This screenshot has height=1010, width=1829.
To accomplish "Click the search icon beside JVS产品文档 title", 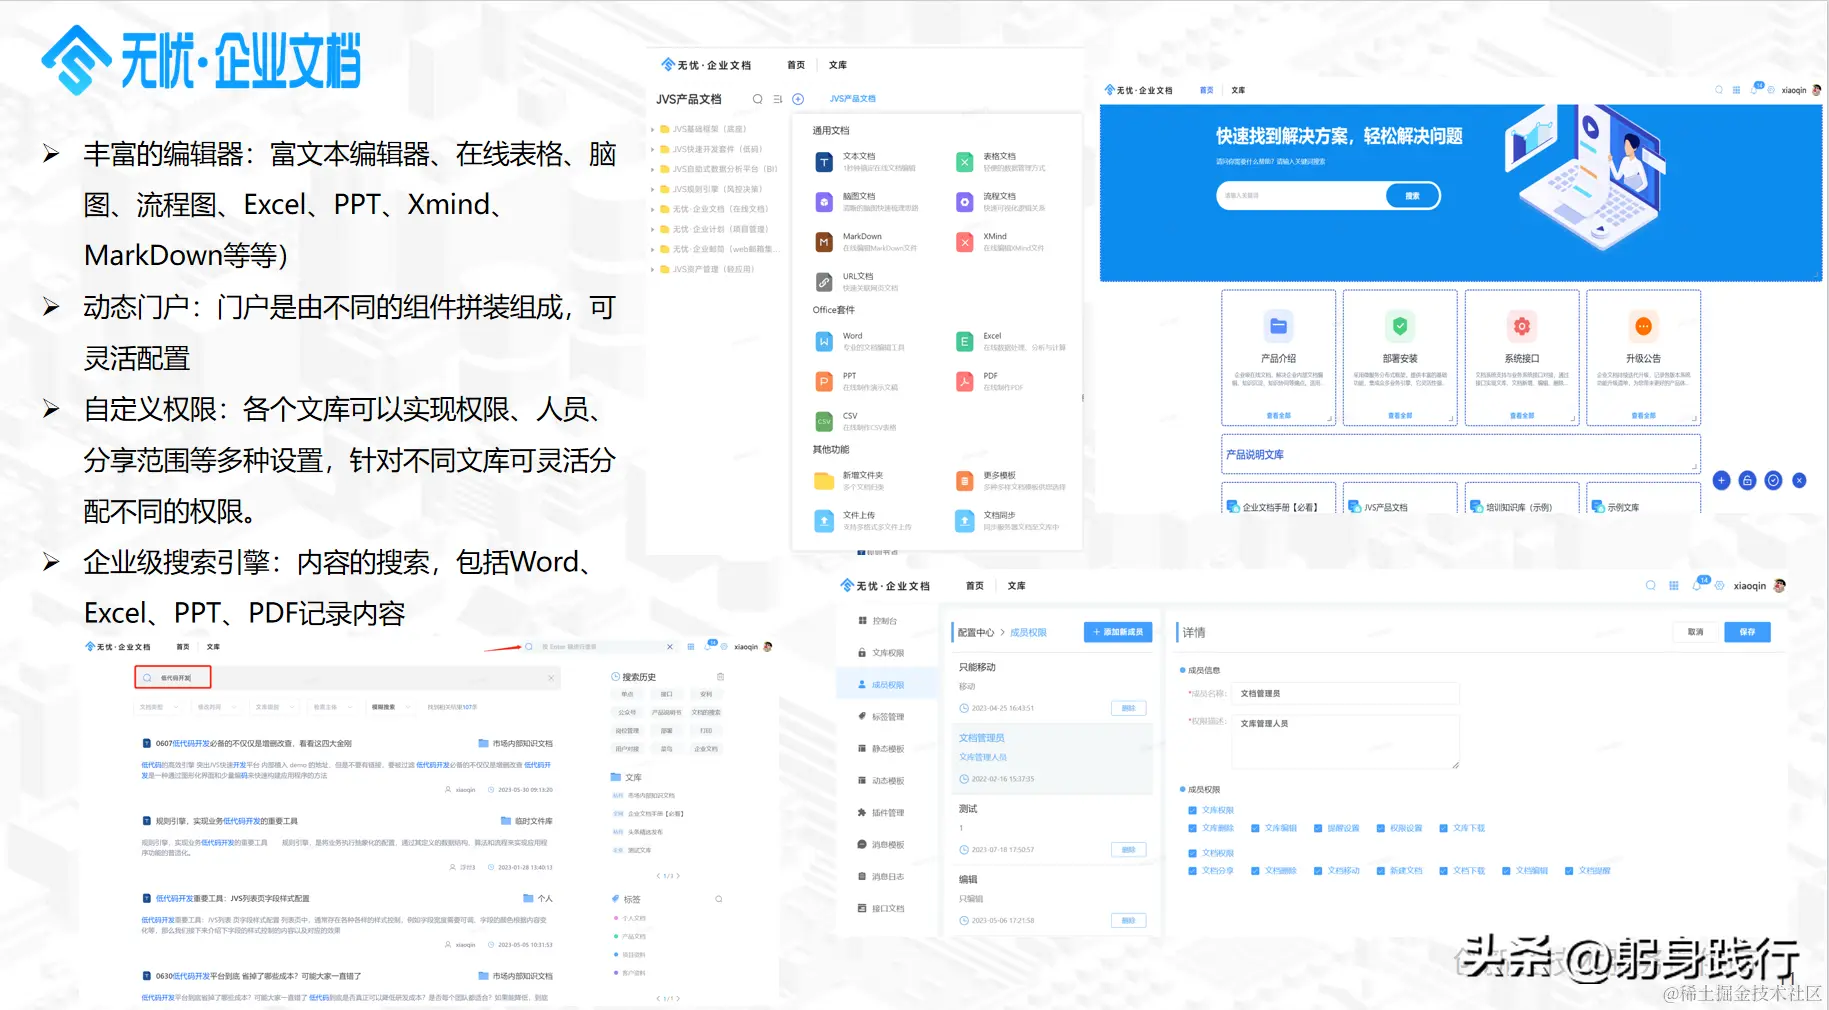I will click(757, 99).
